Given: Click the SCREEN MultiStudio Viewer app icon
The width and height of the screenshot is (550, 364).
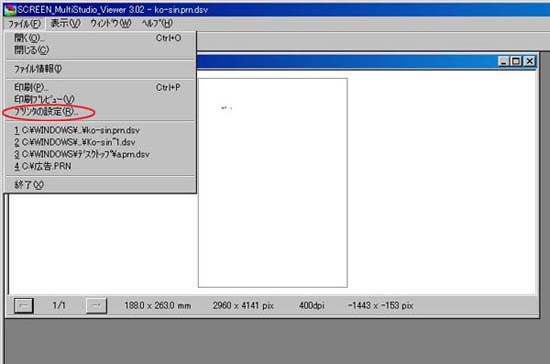Looking at the screenshot, I should click(10, 9).
